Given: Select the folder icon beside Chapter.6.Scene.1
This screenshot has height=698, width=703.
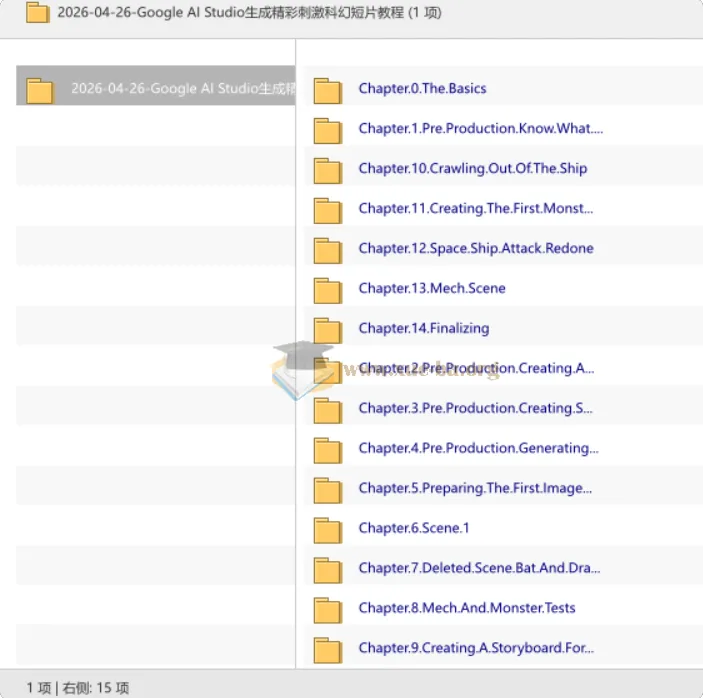Looking at the screenshot, I should [328, 530].
